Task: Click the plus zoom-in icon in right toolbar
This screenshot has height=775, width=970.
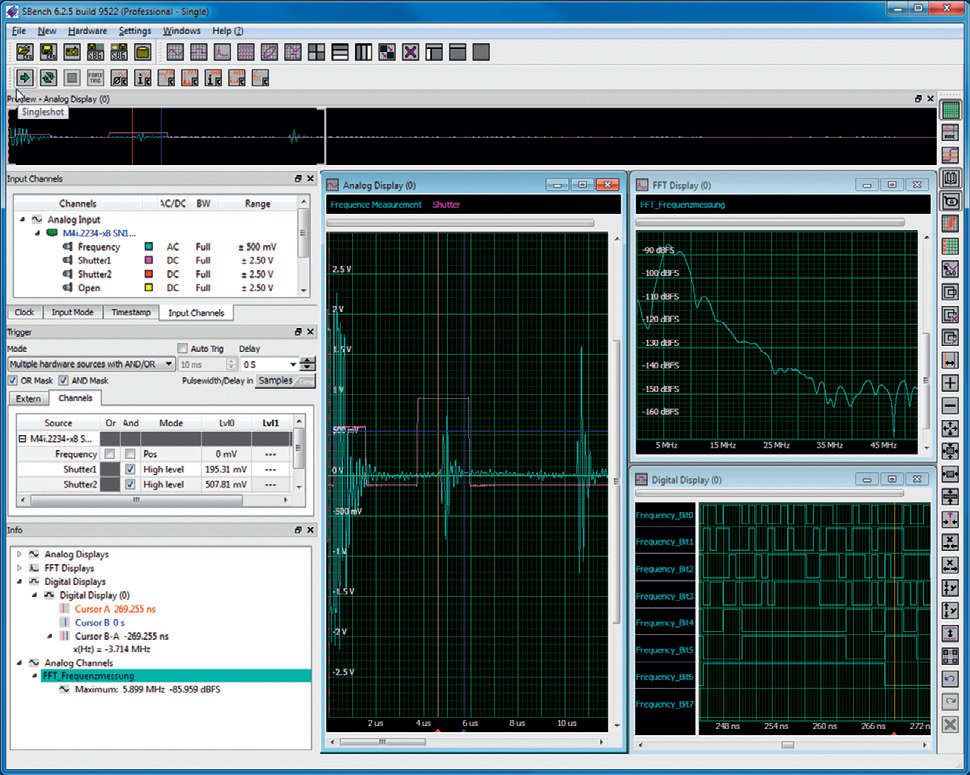Action: pos(951,383)
